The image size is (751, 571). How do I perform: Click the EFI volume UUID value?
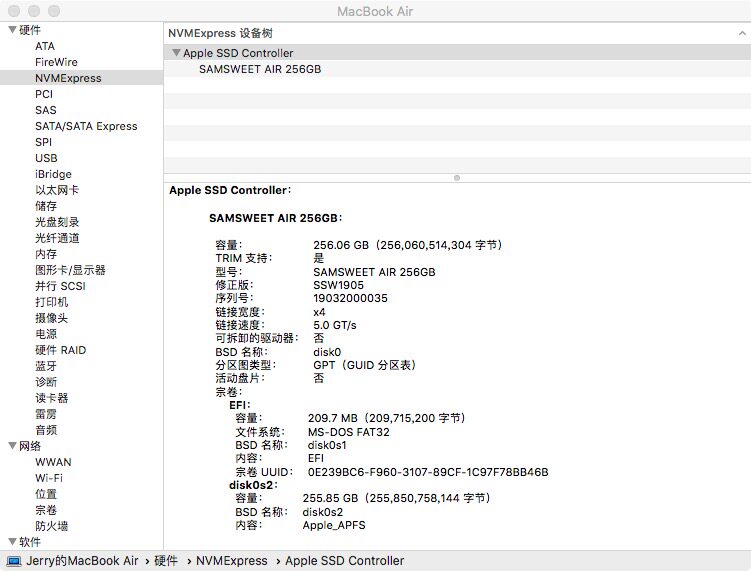pyautogui.click(x=428, y=472)
